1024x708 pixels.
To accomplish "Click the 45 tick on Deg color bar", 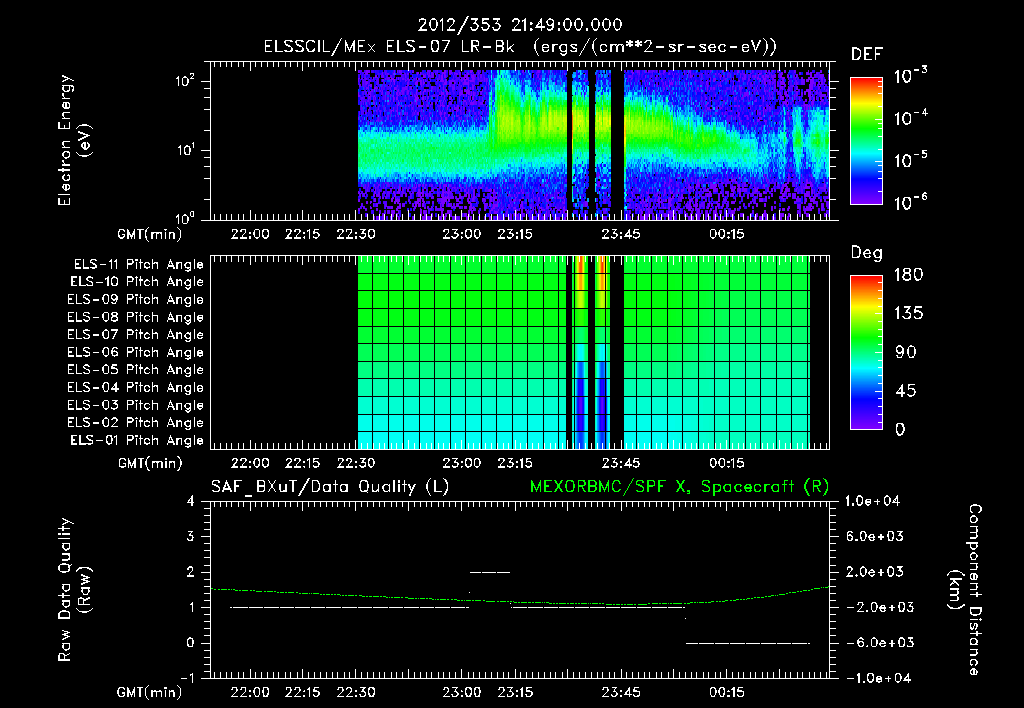I will click(906, 391).
